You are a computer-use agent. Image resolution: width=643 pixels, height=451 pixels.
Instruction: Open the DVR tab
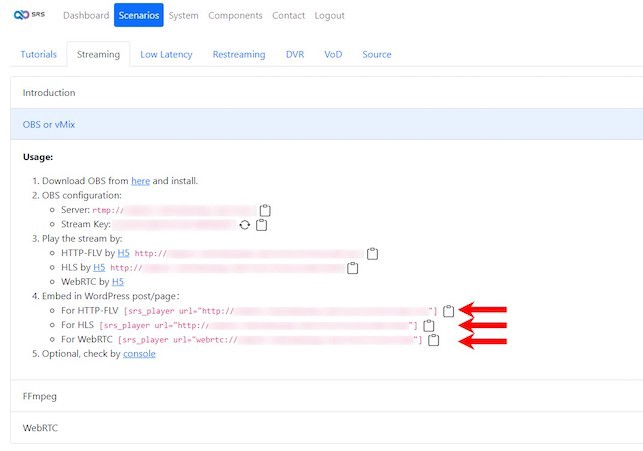point(295,54)
